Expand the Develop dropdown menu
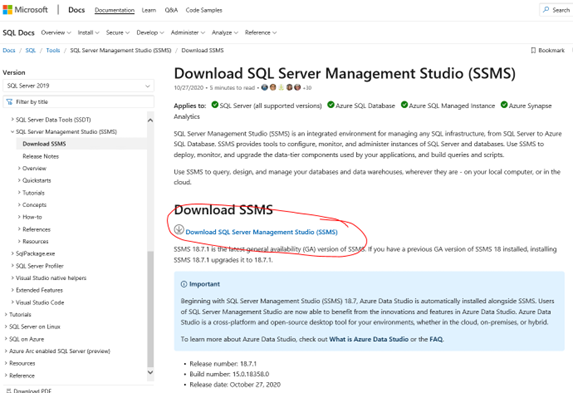The height and width of the screenshot is (393, 573). tap(150, 33)
